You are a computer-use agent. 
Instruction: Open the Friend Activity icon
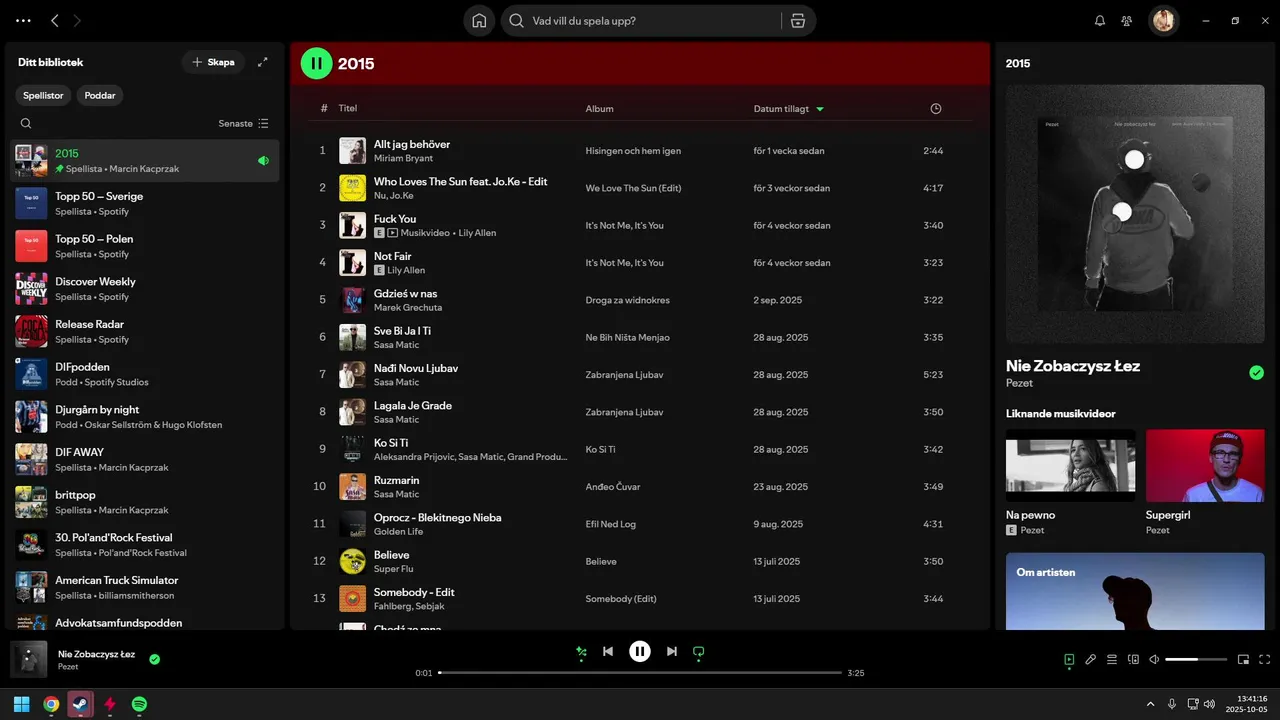coord(1127,20)
